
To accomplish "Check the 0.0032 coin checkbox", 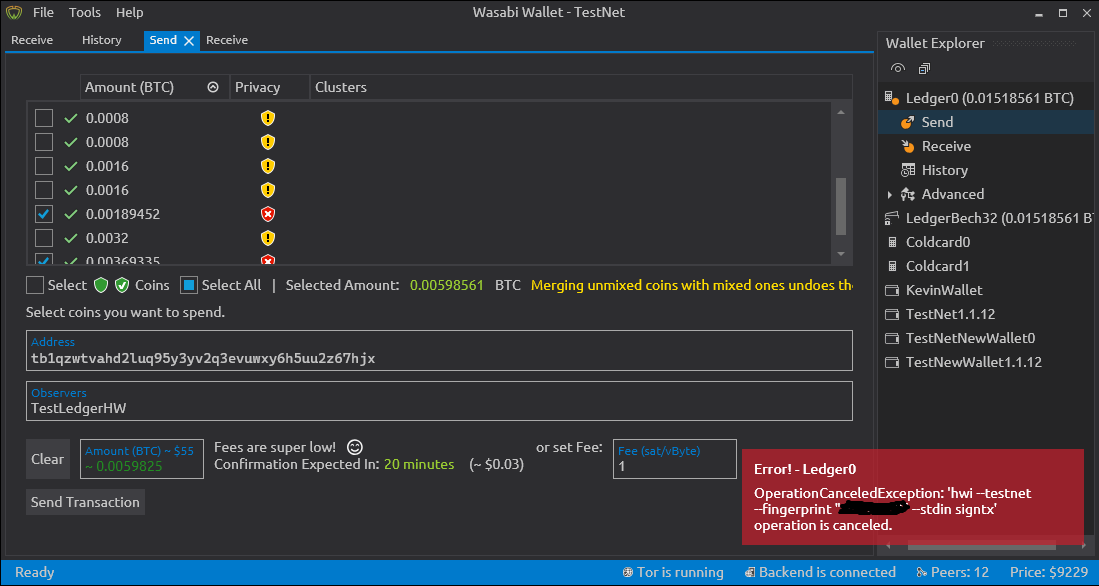I will tap(44, 238).
